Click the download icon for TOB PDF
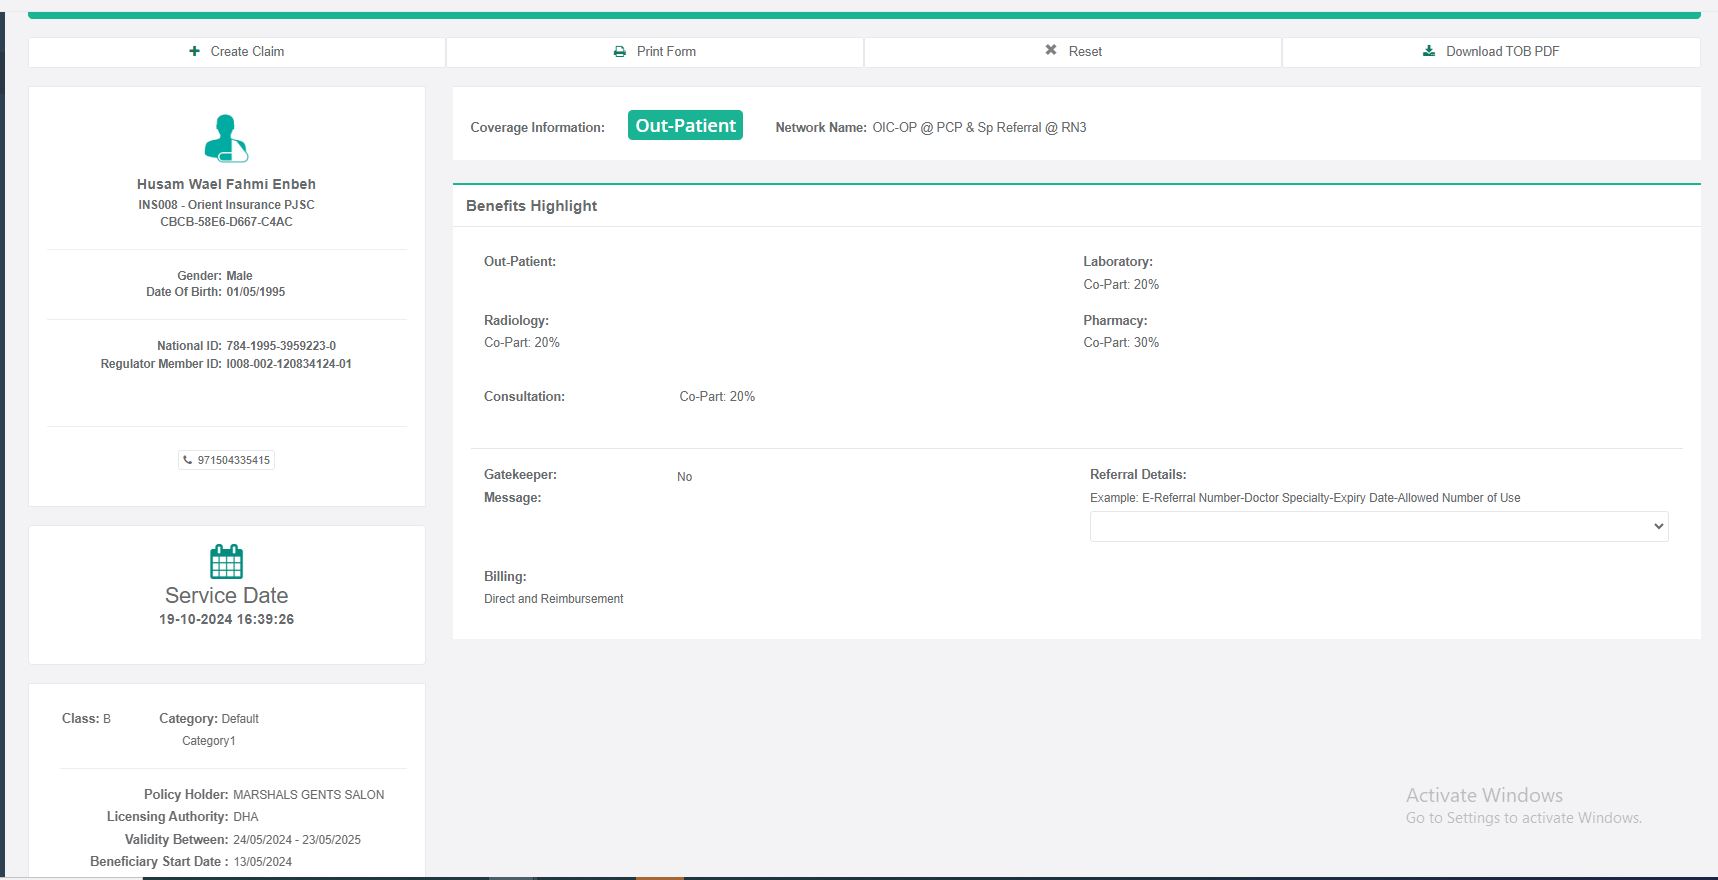The height and width of the screenshot is (880, 1718). [1429, 51]
